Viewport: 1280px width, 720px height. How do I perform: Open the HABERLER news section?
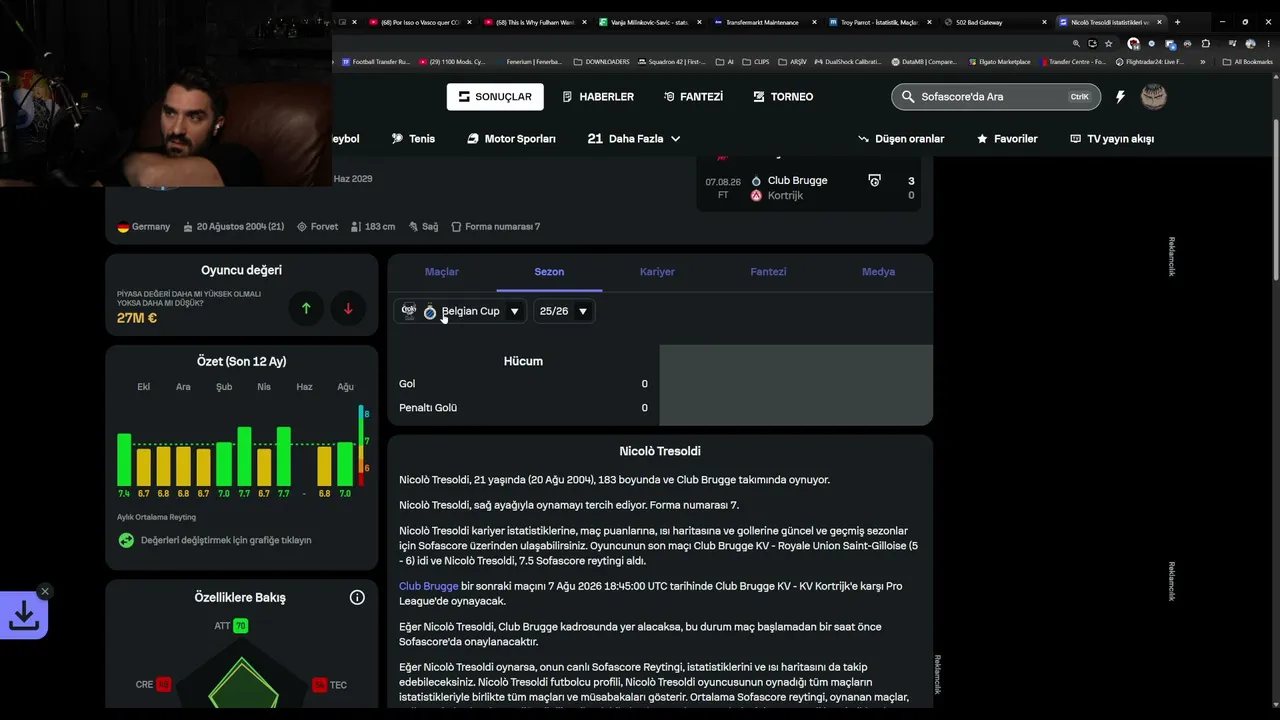[x=598, y=97]
